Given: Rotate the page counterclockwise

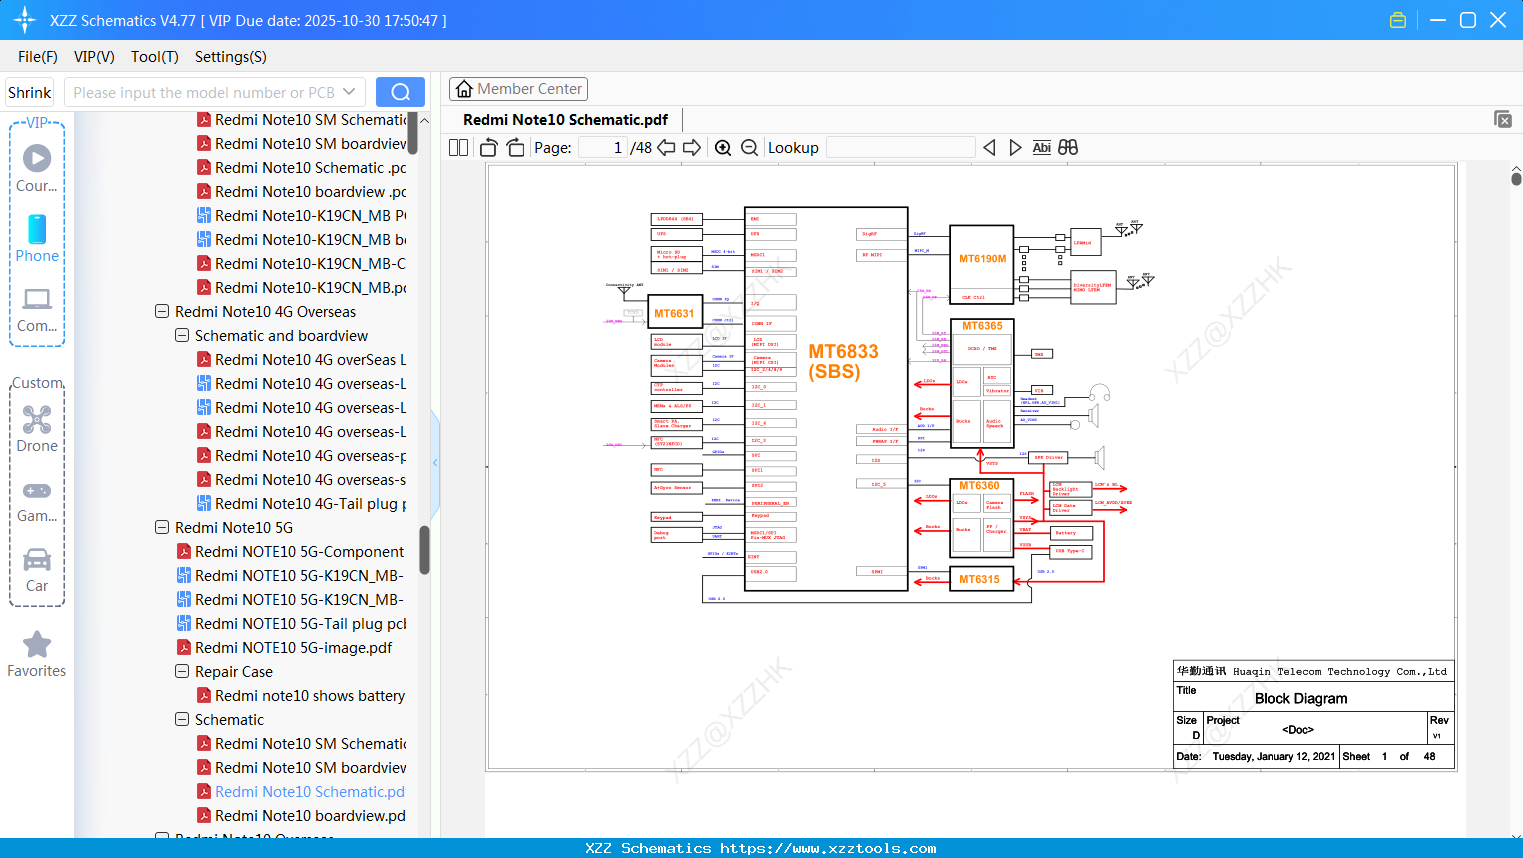Looking at the screenshot, I should point(487,147).
